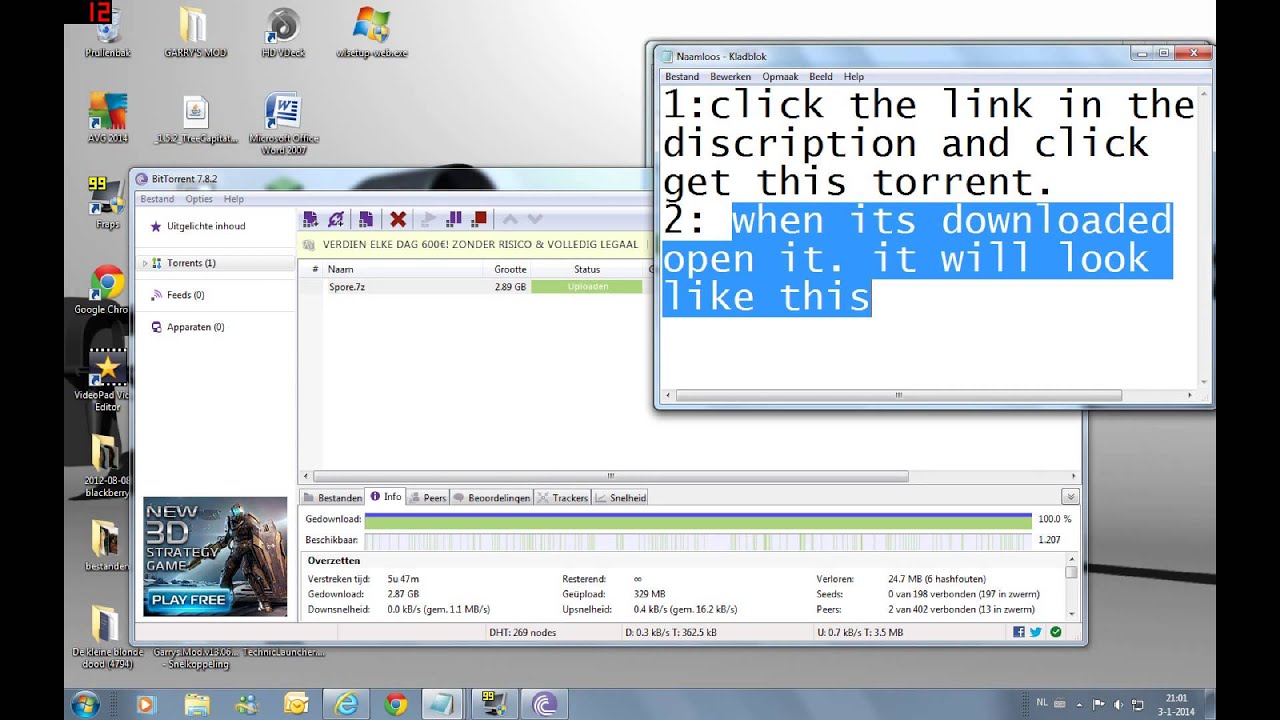Remove the torrent with the red X icon

click(x=398, y=219)
